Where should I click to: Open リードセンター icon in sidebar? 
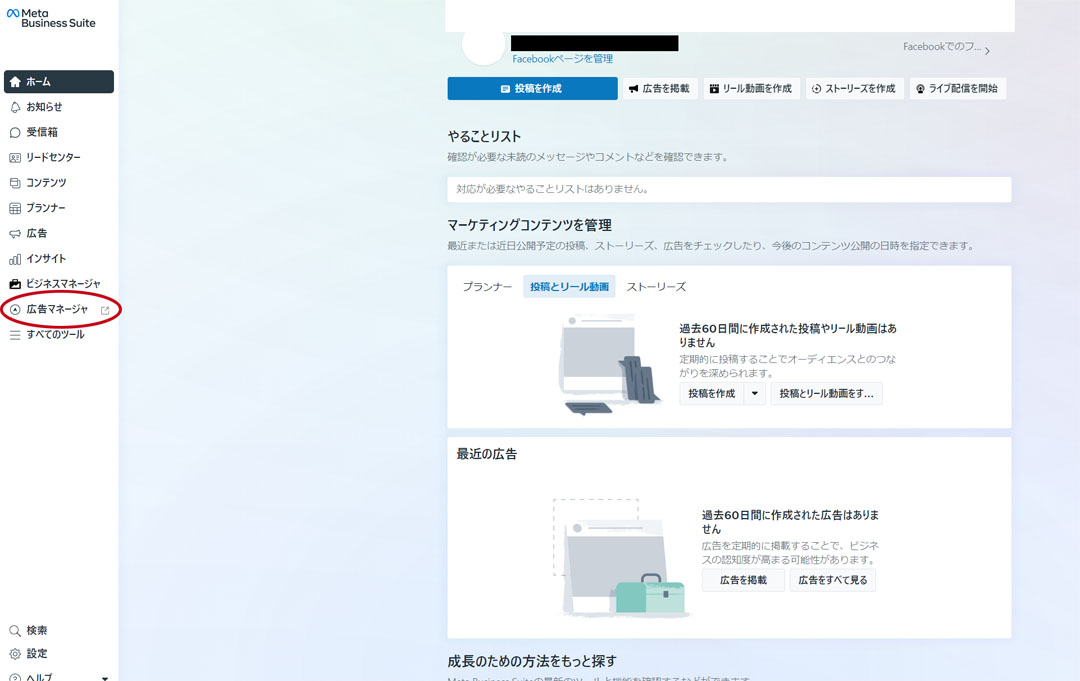(x=15, y=158)
